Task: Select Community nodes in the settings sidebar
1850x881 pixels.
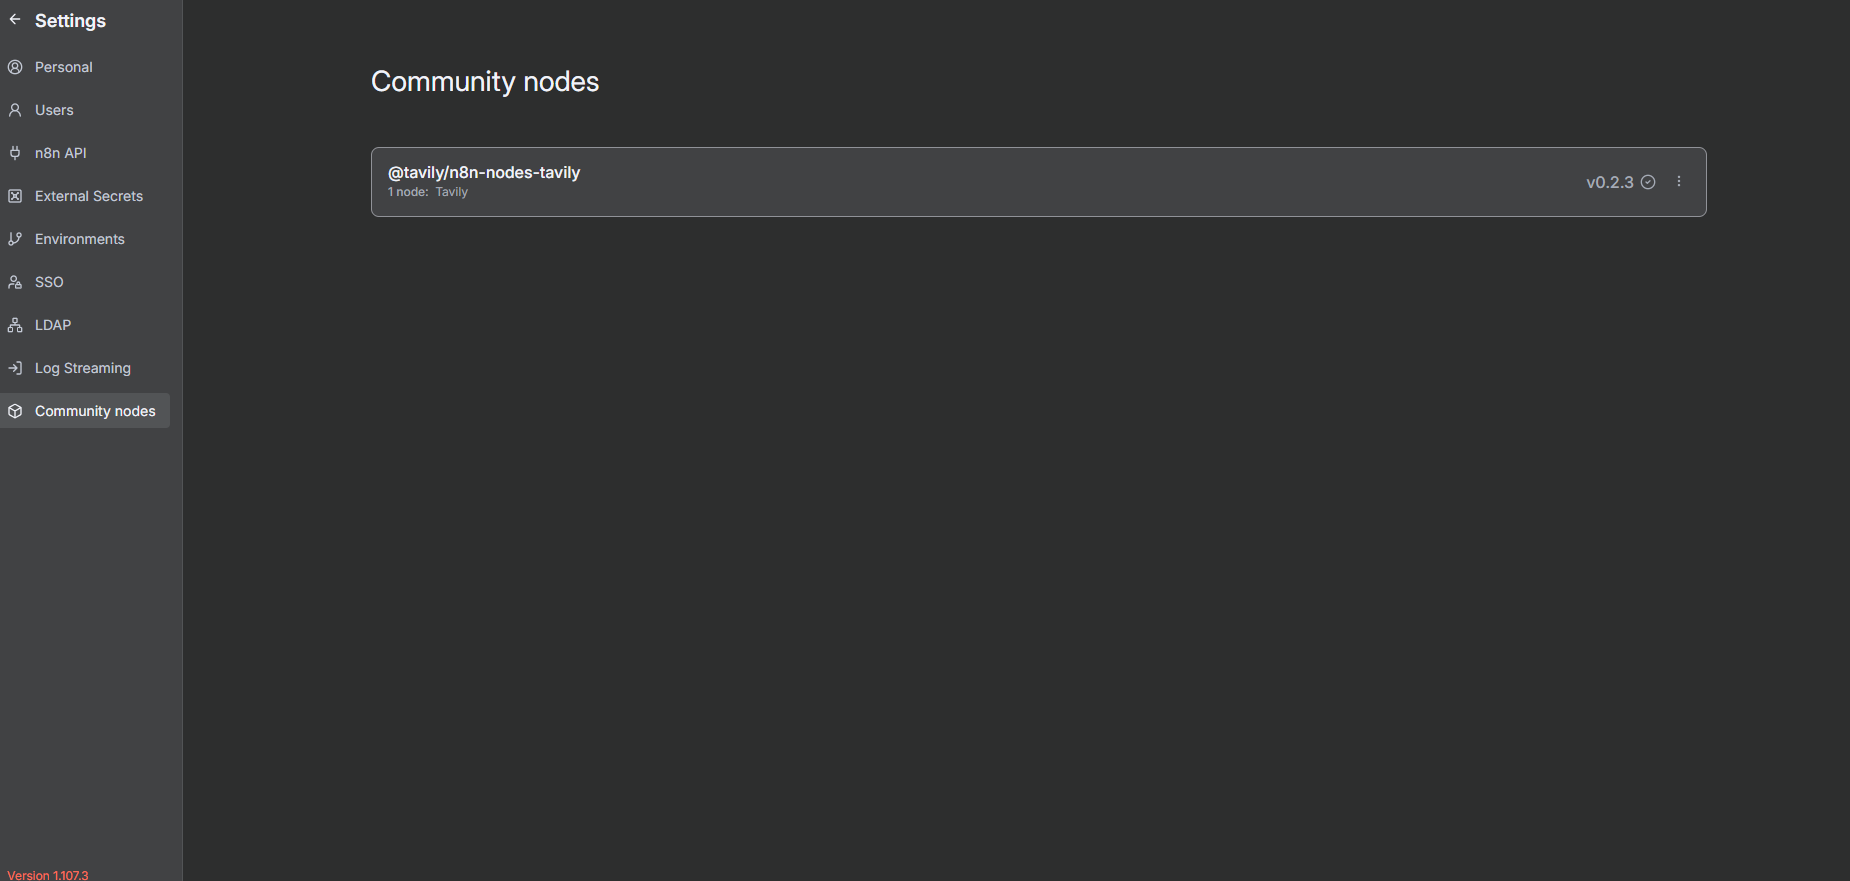Action: pyautogui.click(x=95, y=410)
